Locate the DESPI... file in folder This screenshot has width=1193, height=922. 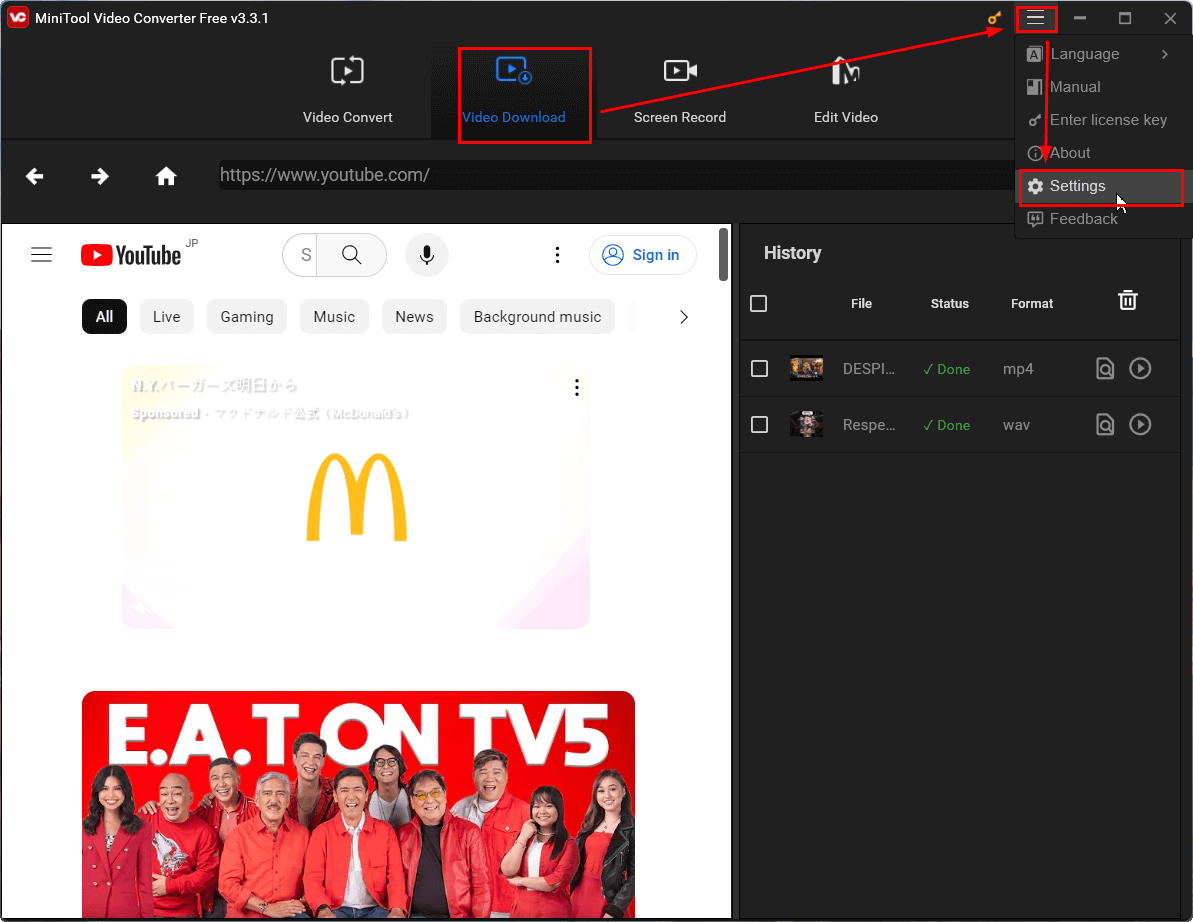[1105, 369]
